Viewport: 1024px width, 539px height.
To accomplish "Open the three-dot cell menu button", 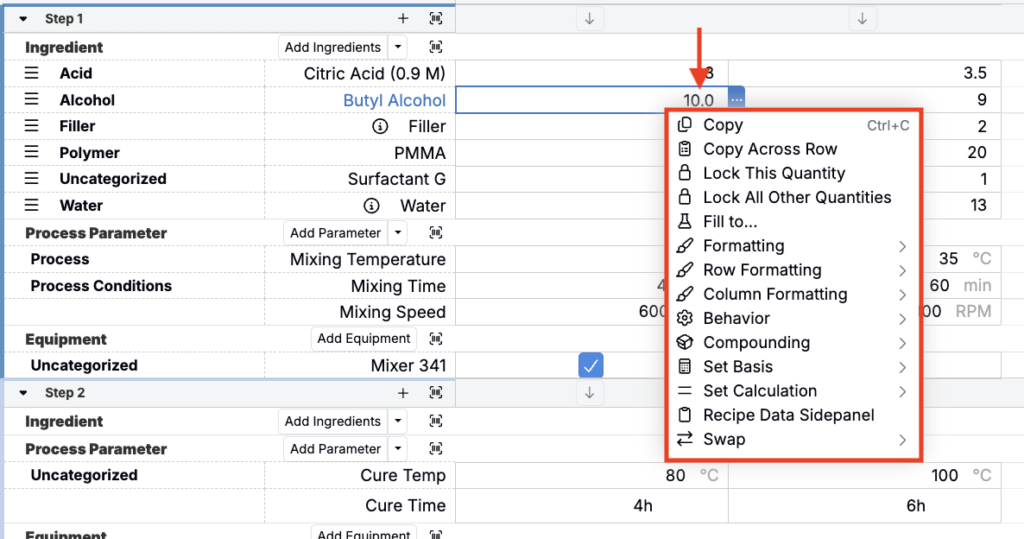I will pyautogui.click(x=736, y=99).
